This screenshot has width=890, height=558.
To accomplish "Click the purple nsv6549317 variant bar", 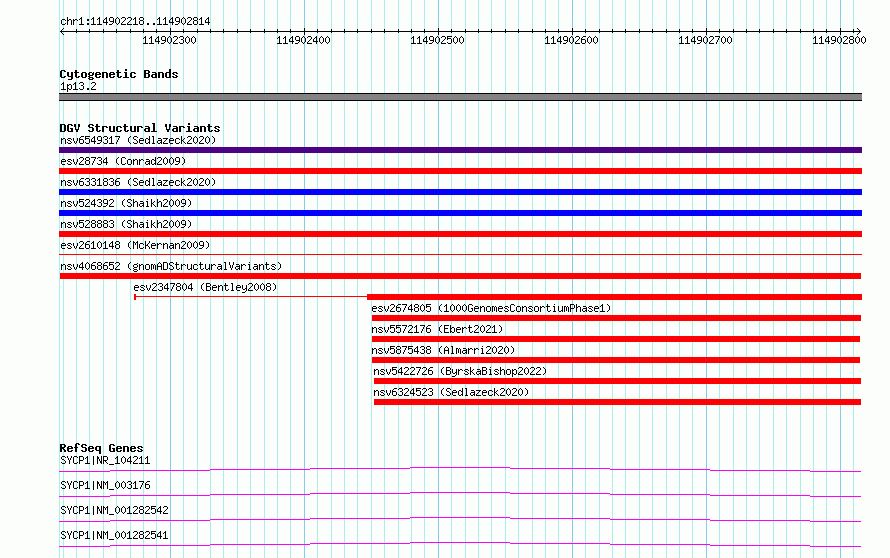I will (460, 150).
